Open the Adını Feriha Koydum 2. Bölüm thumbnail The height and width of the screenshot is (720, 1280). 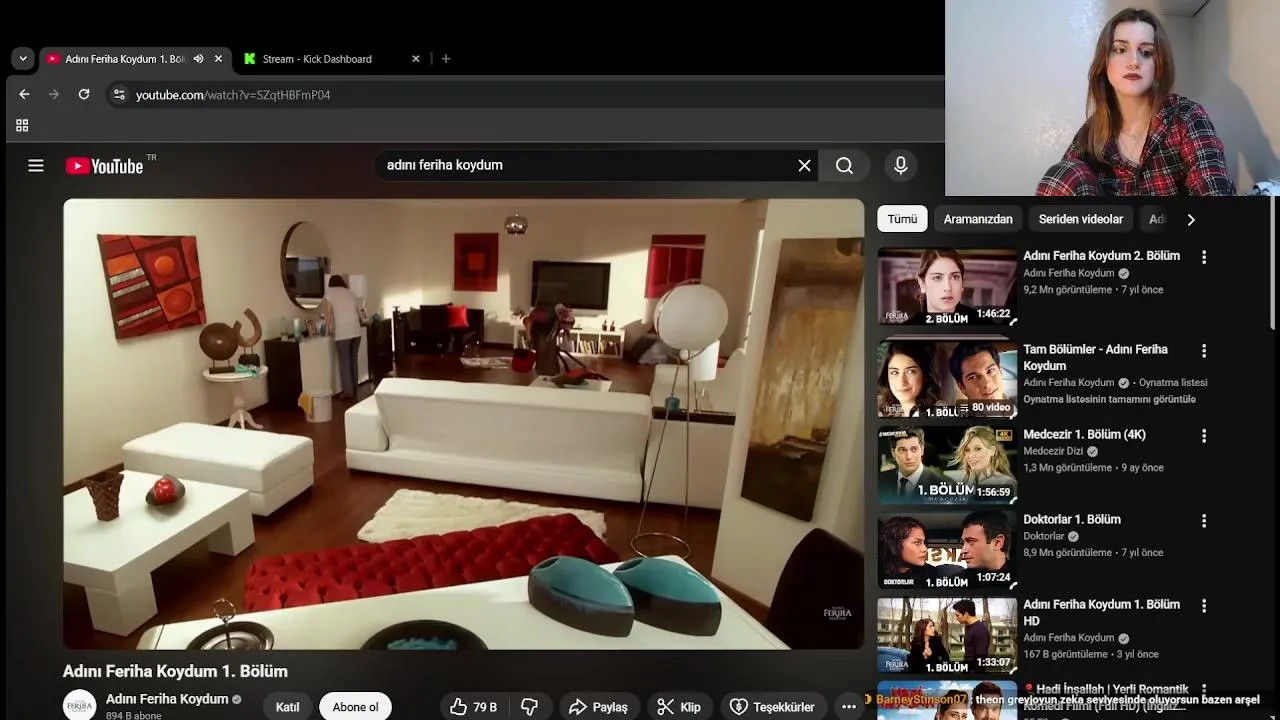(947, 287)
